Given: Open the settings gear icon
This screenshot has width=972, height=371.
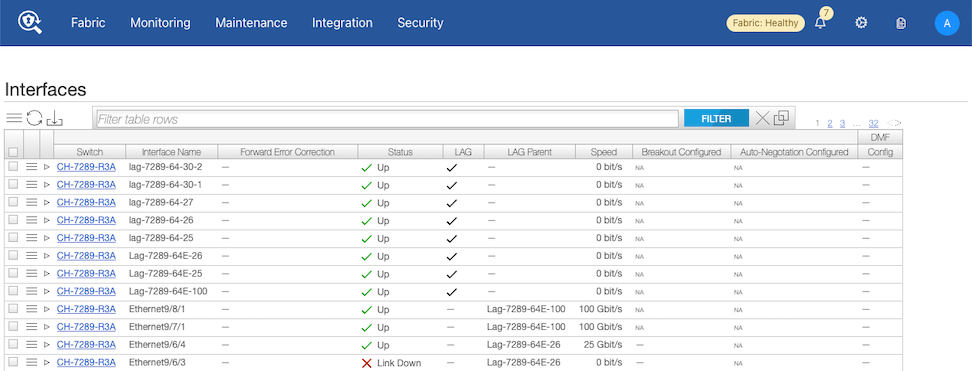Looking at the screenshot, I should coord(861,23).
